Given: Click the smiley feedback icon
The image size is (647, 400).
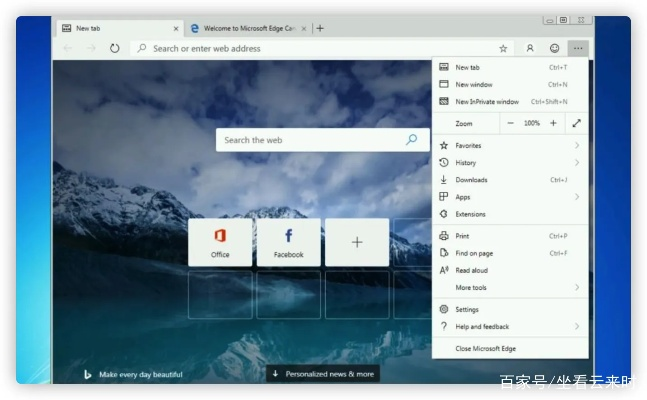Looking at the screenshot, I should click(x=554, y=48).
